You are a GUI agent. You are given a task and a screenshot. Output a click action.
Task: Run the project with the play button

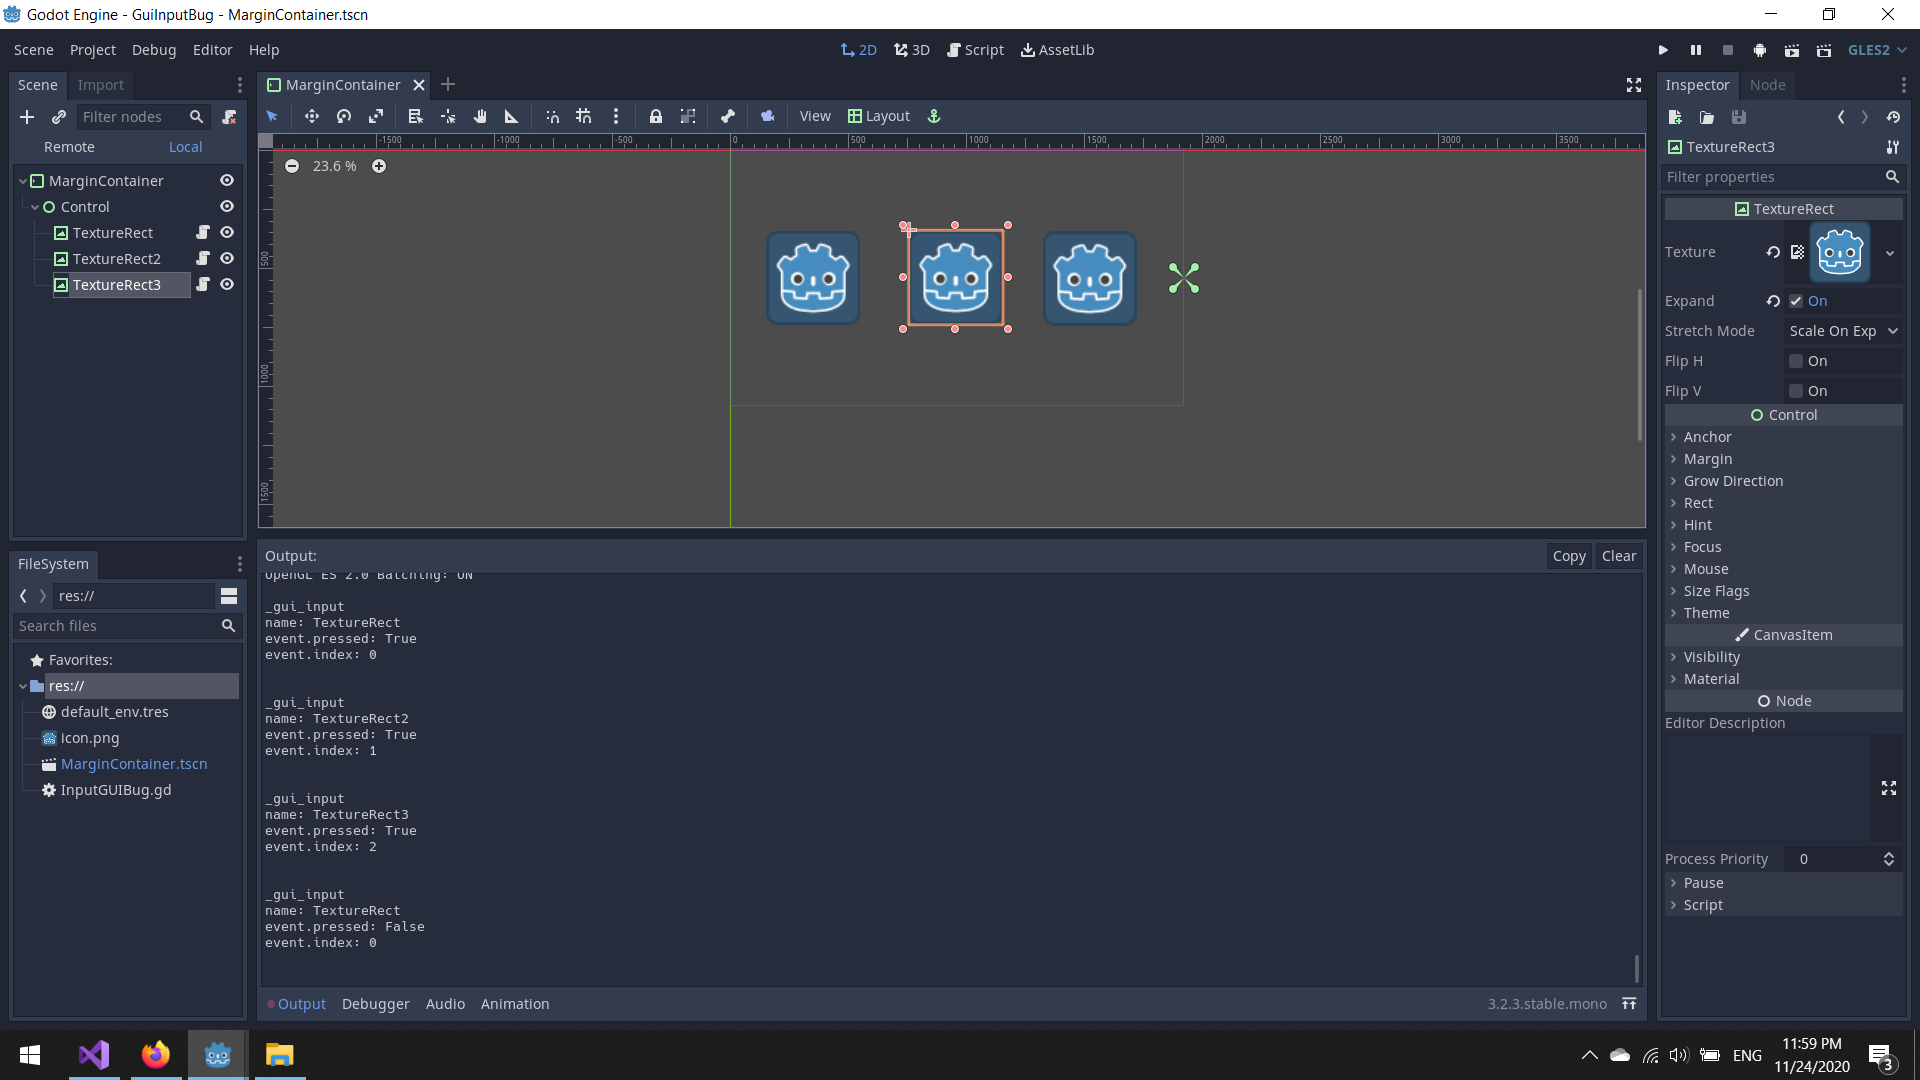(1663, 49)
